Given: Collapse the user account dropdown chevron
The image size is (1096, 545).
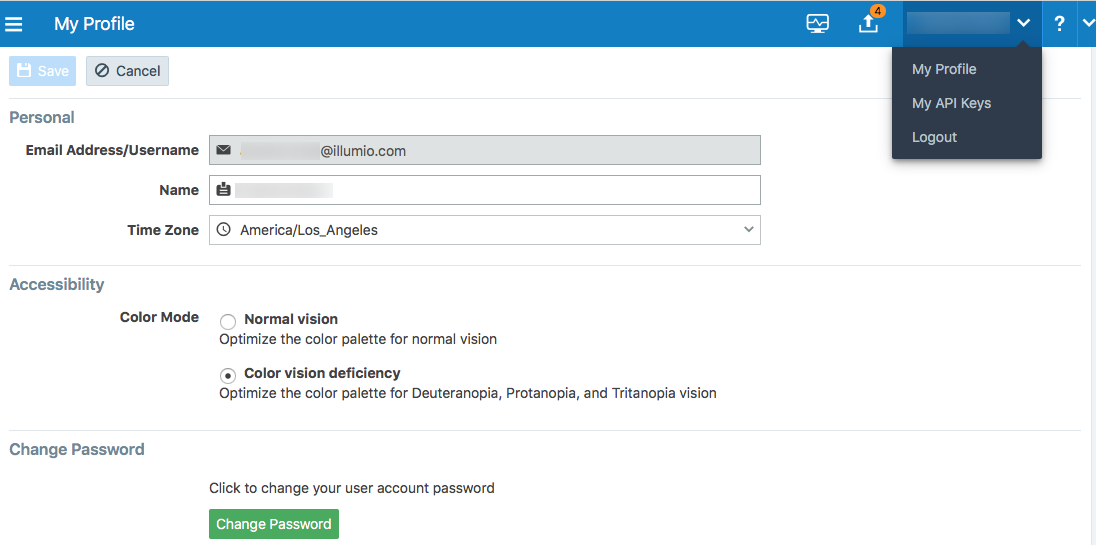Looking at the screenshot, I should 1023,24.
